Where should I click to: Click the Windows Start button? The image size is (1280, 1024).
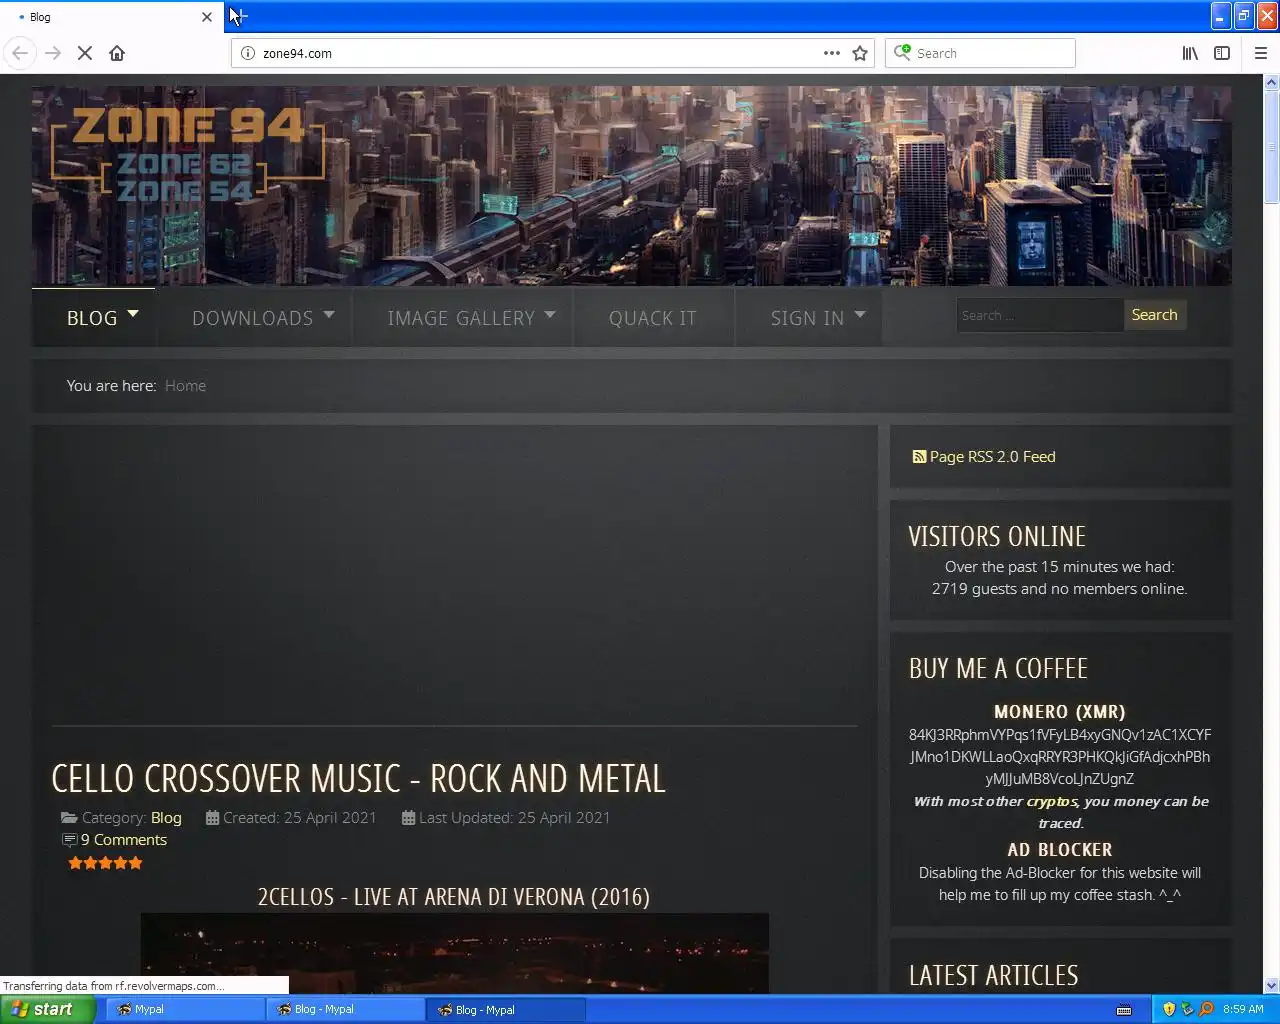click(48, 1009)
